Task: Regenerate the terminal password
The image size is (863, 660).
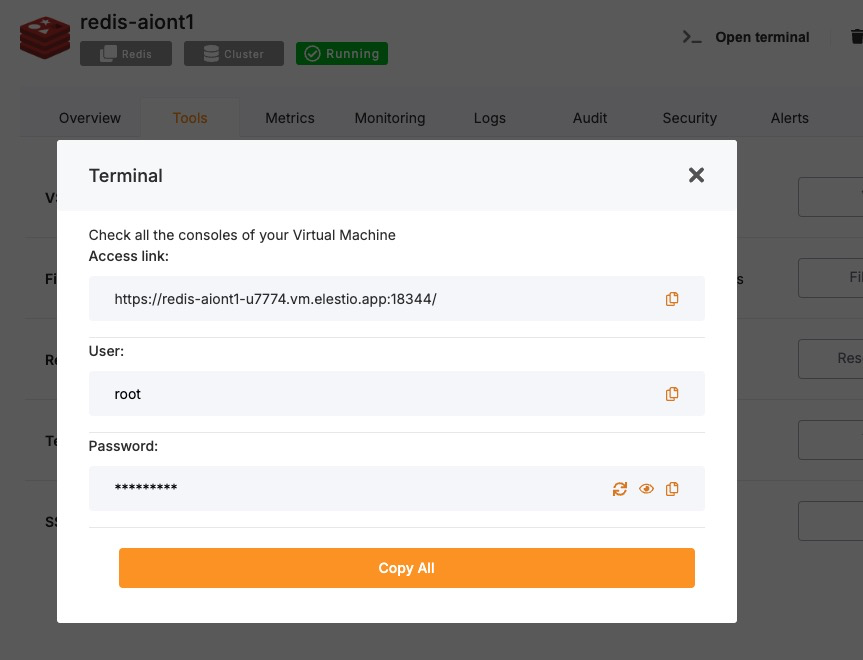Action: click(620, 489)
